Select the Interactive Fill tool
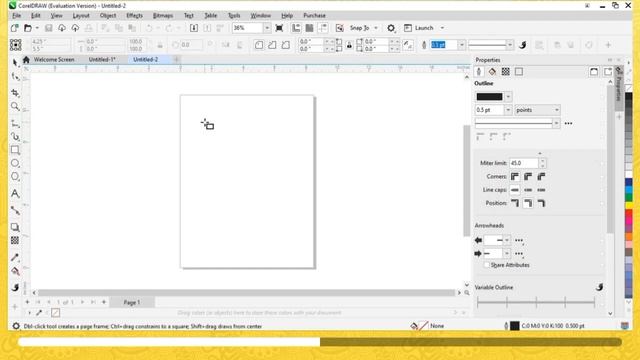Image resolution: width=640 pixels, height=360 pixels. 15,271
